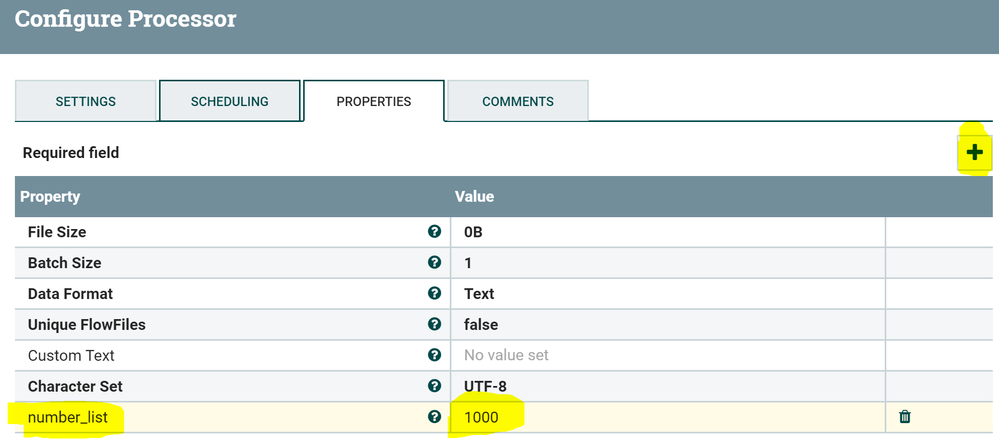The image size is (999, 439).
Task: Show help for Batch Size property
Action: 435,263
